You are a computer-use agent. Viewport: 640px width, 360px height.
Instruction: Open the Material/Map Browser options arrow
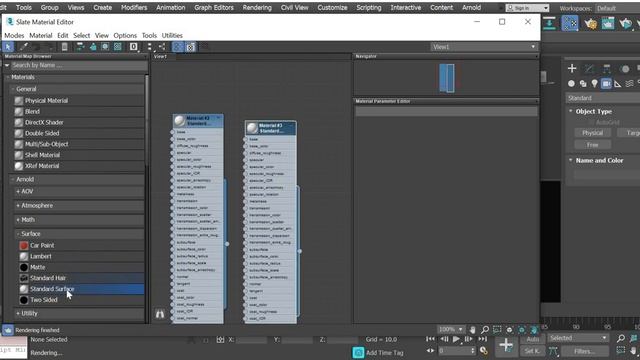(x=7, y=65)
